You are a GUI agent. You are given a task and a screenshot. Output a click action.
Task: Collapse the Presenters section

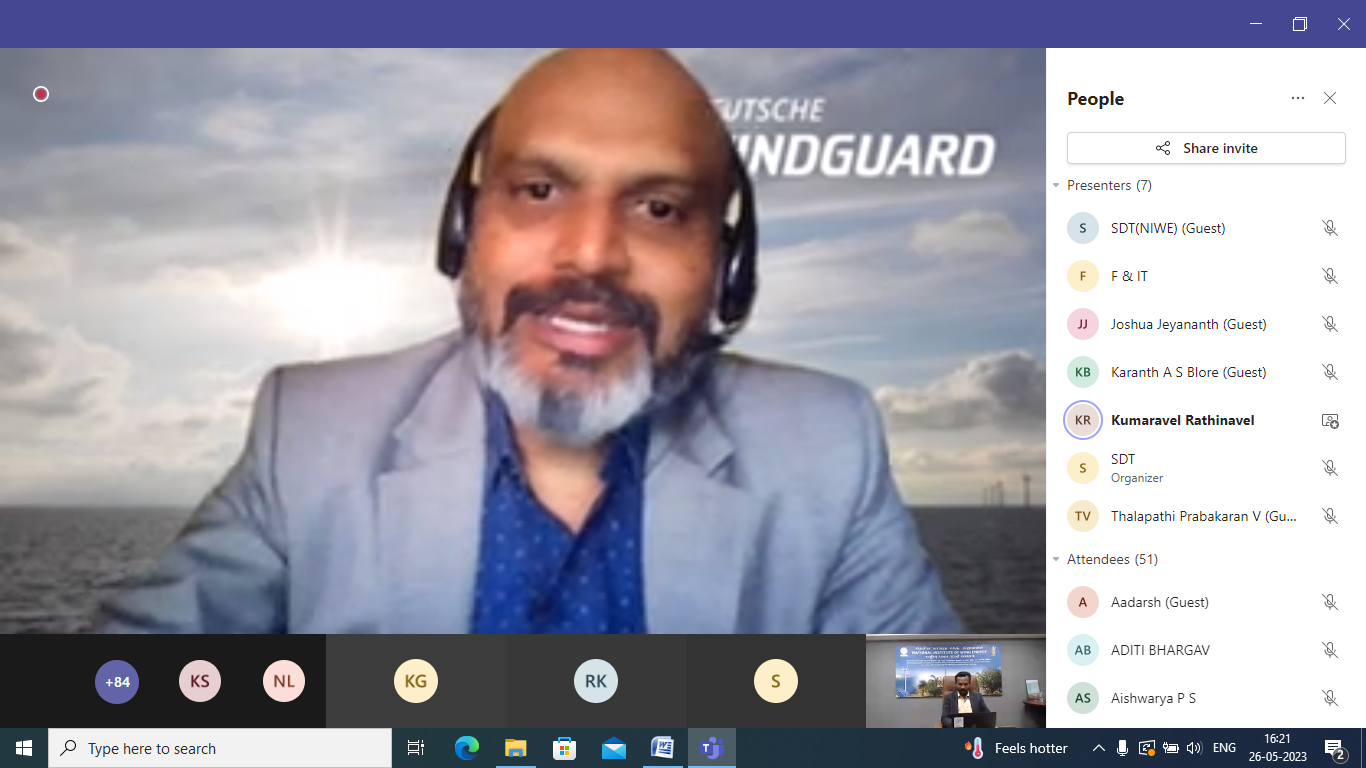tap(1056, 186)
